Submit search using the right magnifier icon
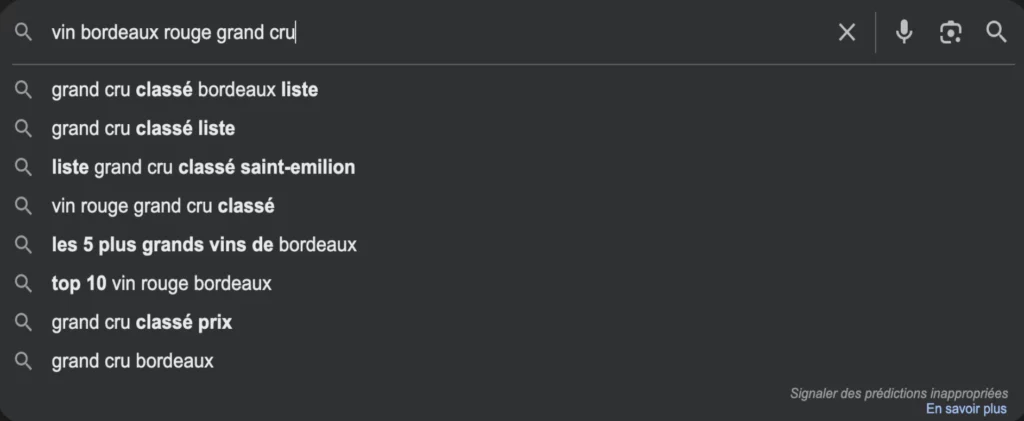The image size is (1024, 421). coord(996,32)
